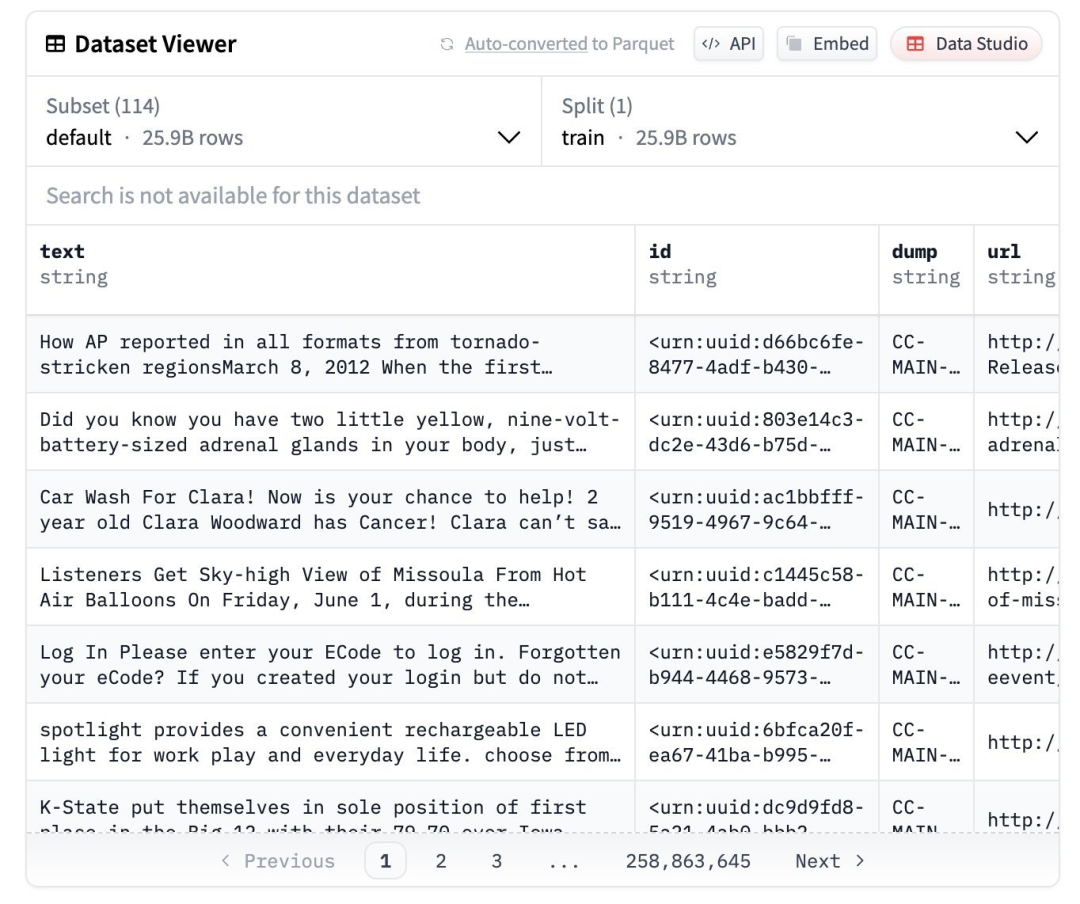Screen dimensions: 1080x904
Task: Select the 'Car Wash For Clara' text cell
Action: tap(331, 510)
